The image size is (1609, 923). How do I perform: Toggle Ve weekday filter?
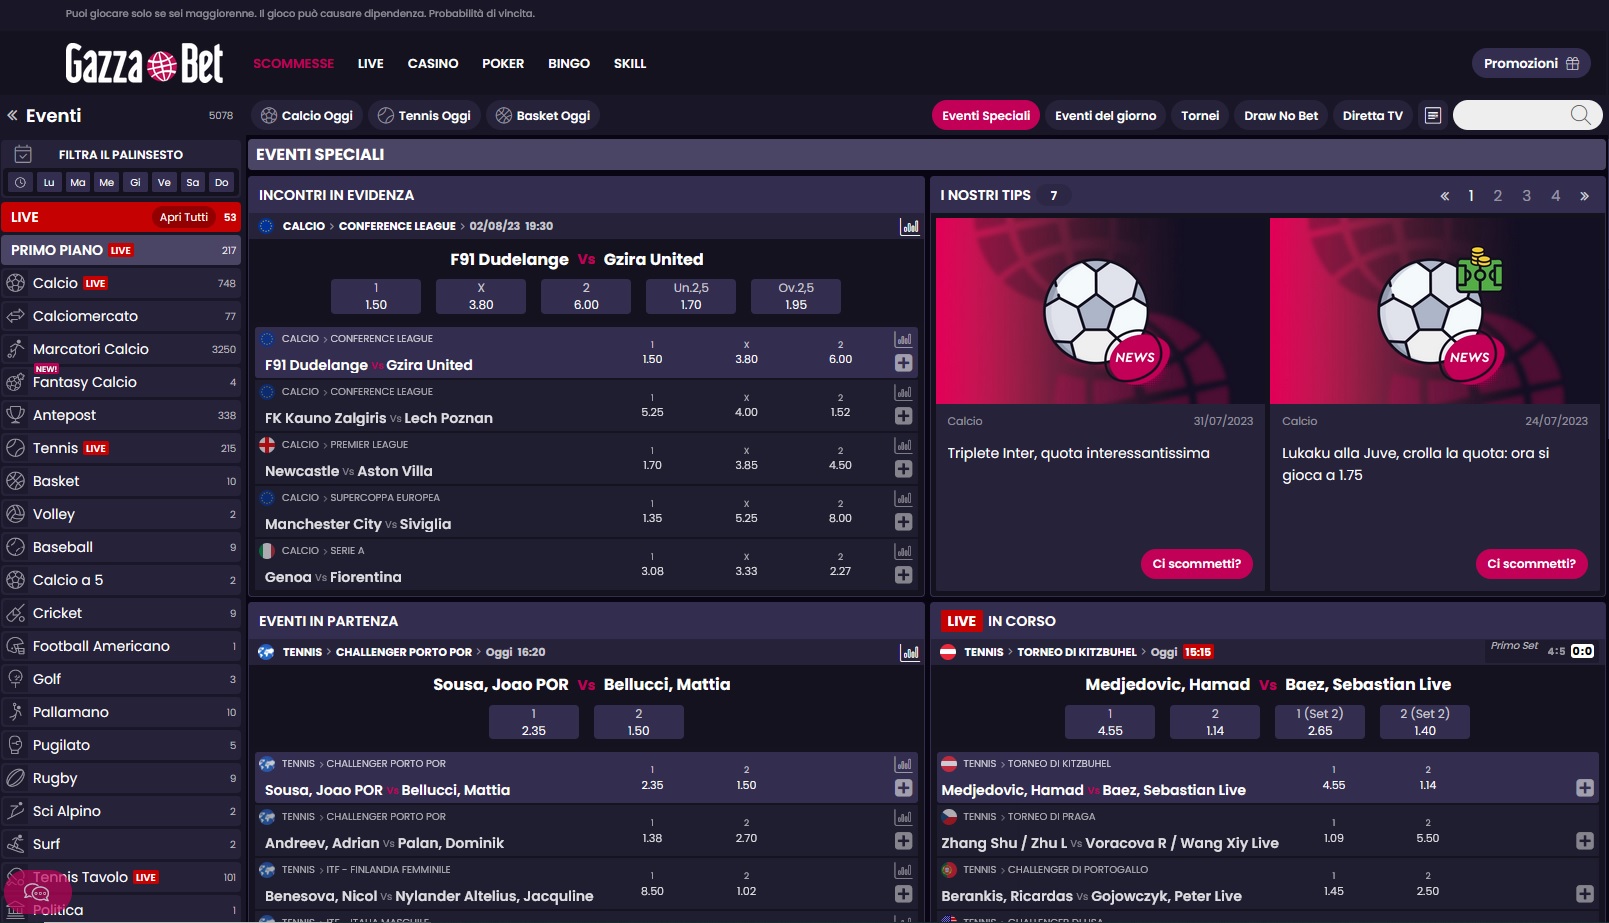click(x=164, y=182)
